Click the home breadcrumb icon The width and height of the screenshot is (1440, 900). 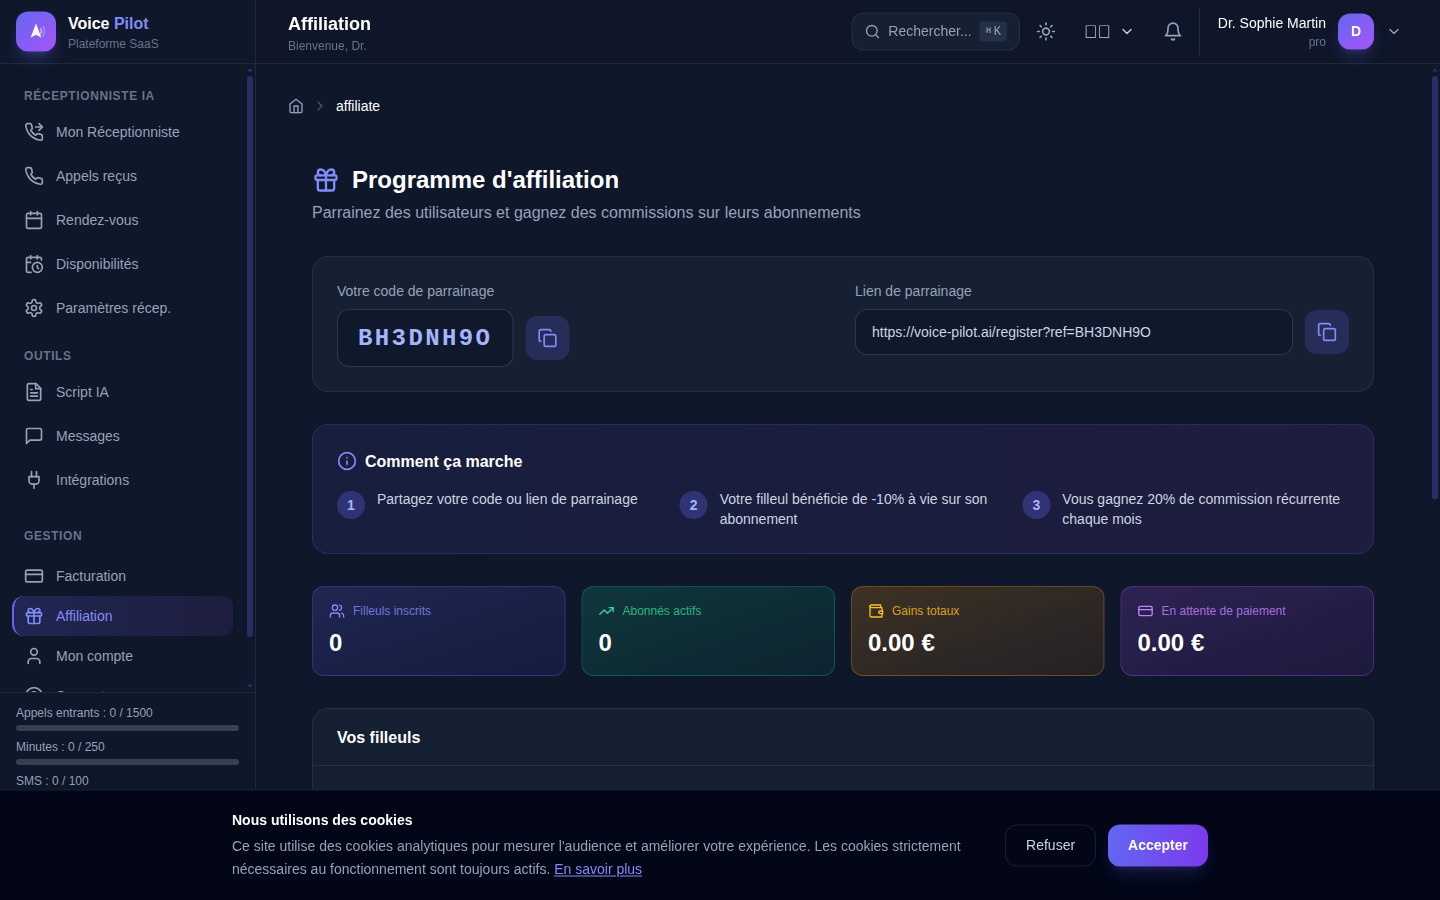(296, 106)
